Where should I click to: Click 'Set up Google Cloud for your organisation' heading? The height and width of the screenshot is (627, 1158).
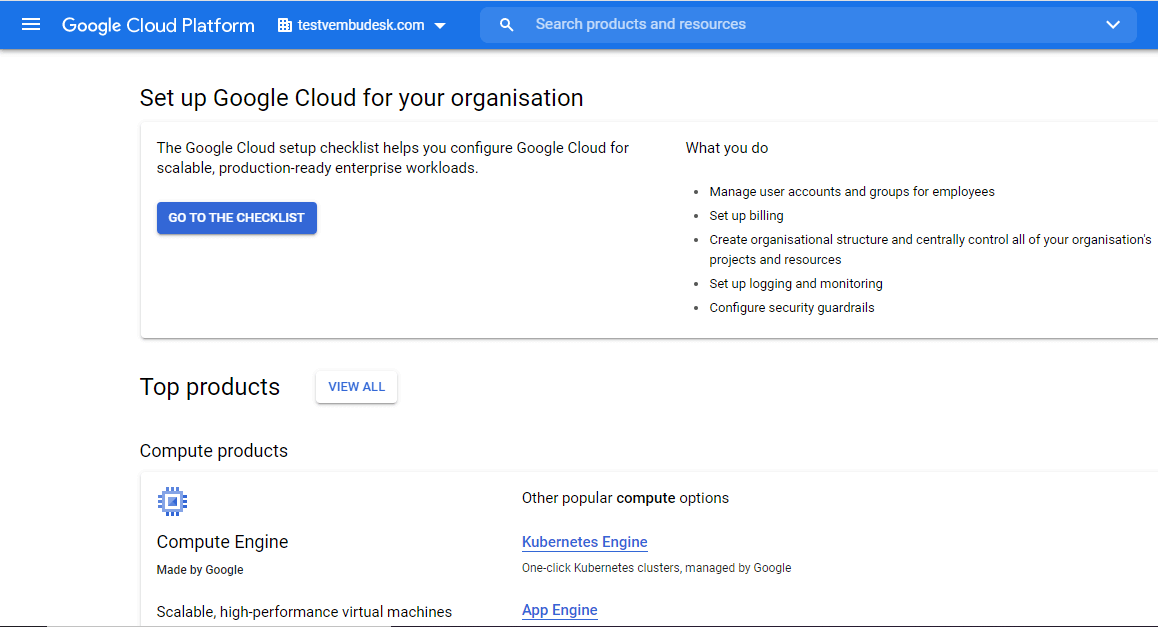361,98
